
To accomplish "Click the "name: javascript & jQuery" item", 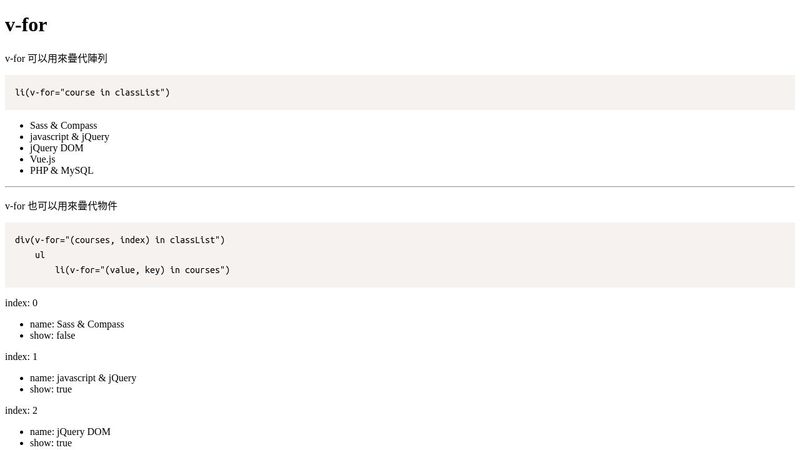I will (83, 378).
